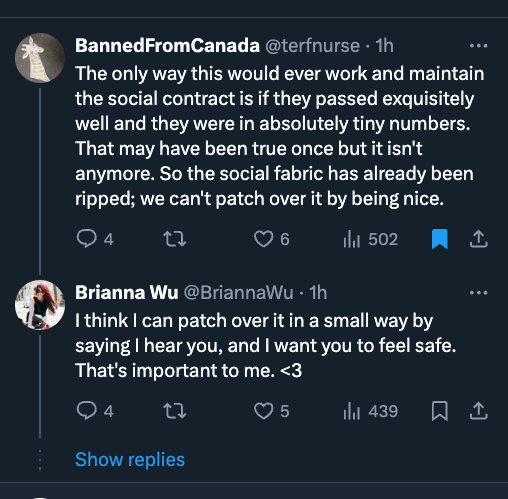Open Brianna Wu's profile avatar

[40, 305]
